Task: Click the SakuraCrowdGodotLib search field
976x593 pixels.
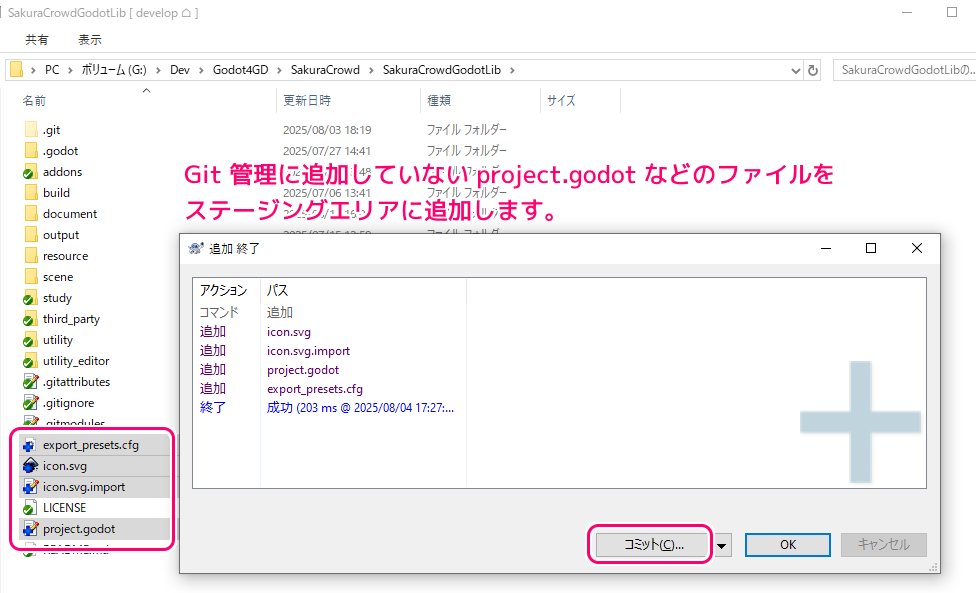Action: click(x=905, y=70)
